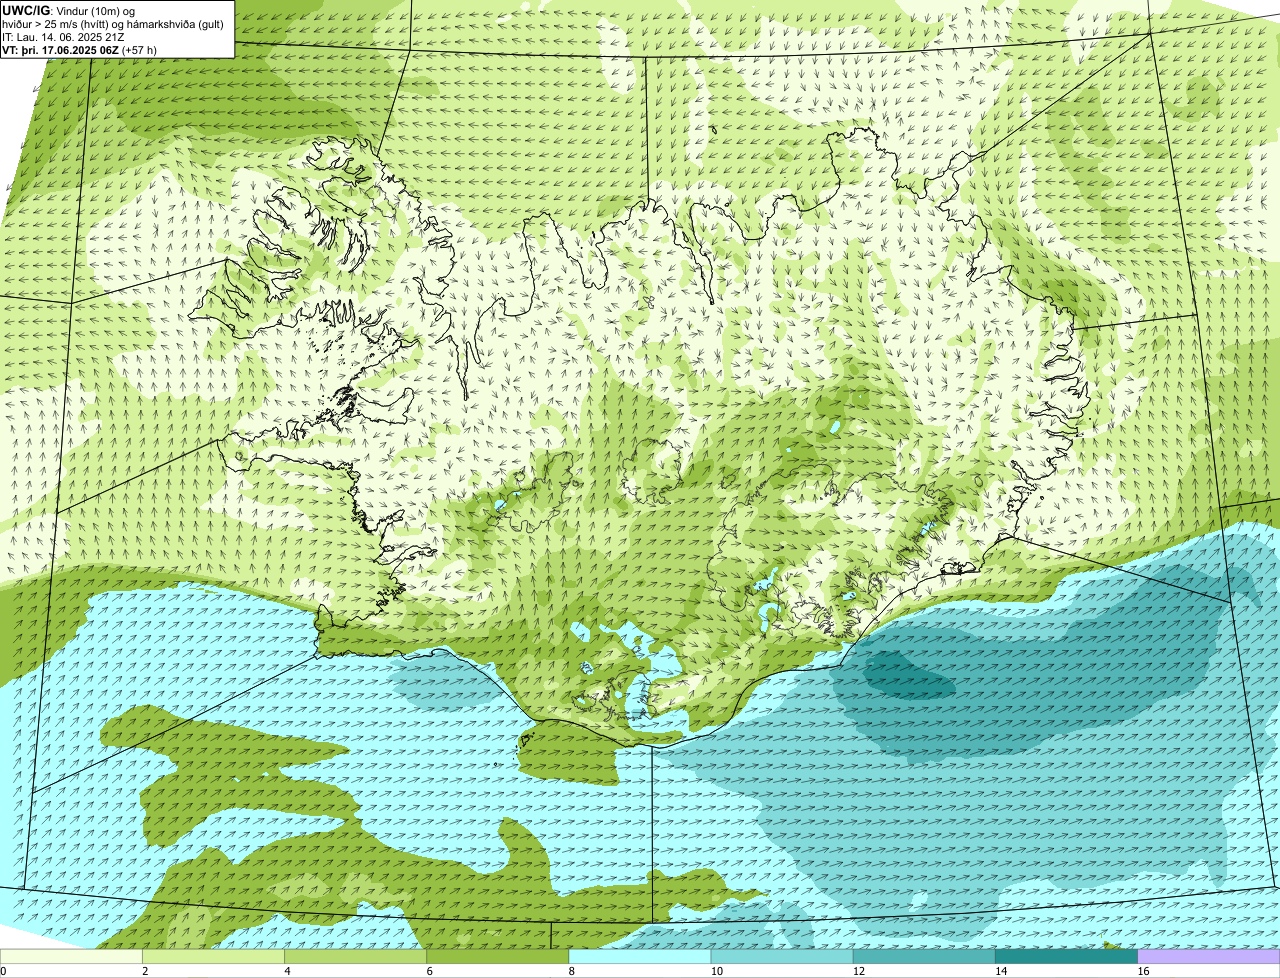Click the valid time 'VT: þri. 17.06.2025 06Z (+57 h)'
This screenshot has width=1280, height=978.
click(x=79, y=50)
